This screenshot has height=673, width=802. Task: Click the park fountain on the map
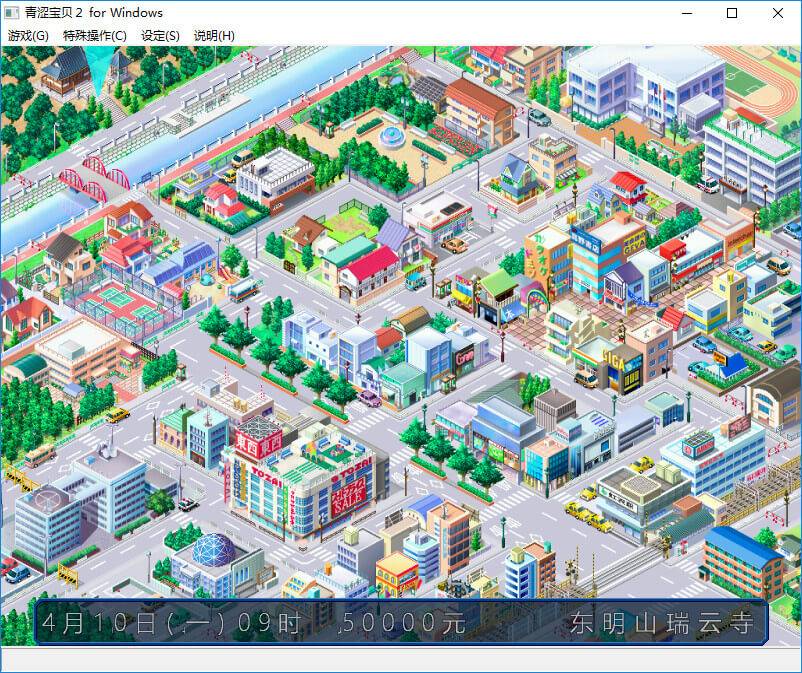(393, 134)
